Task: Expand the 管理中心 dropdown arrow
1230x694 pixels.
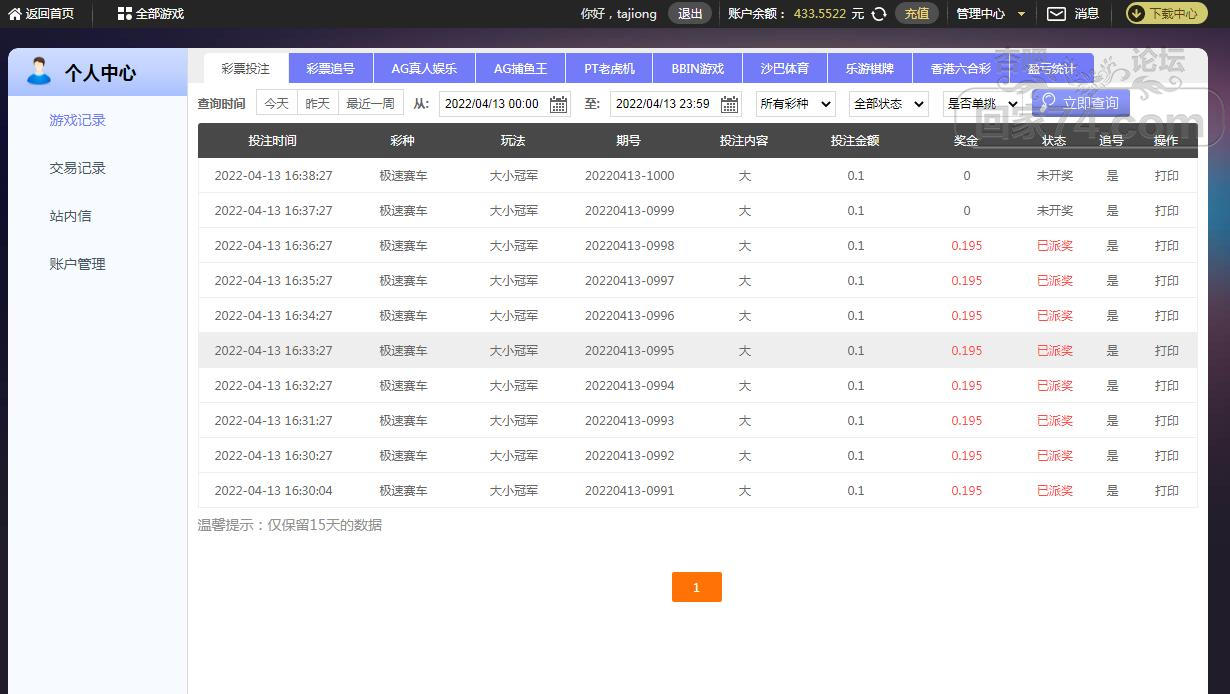Action: (1021, 14)
